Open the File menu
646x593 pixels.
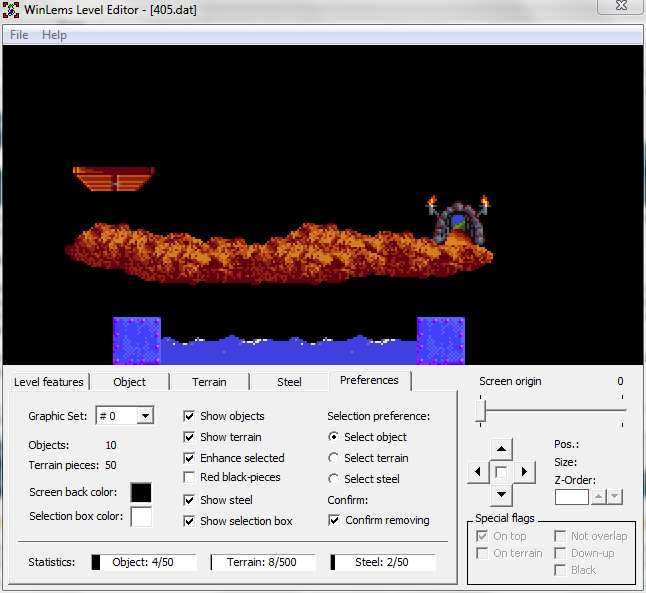pyautogui.click(x=19, y=35)
